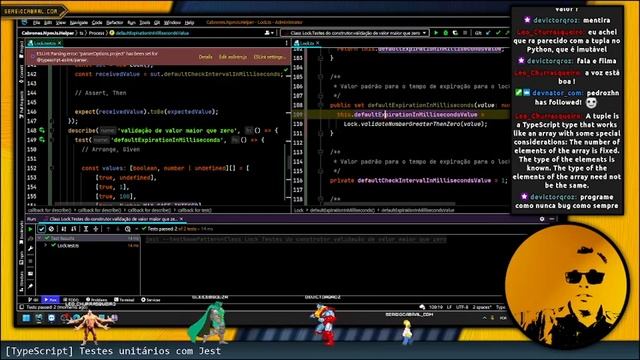Open test history clock icon

(128, 229)
